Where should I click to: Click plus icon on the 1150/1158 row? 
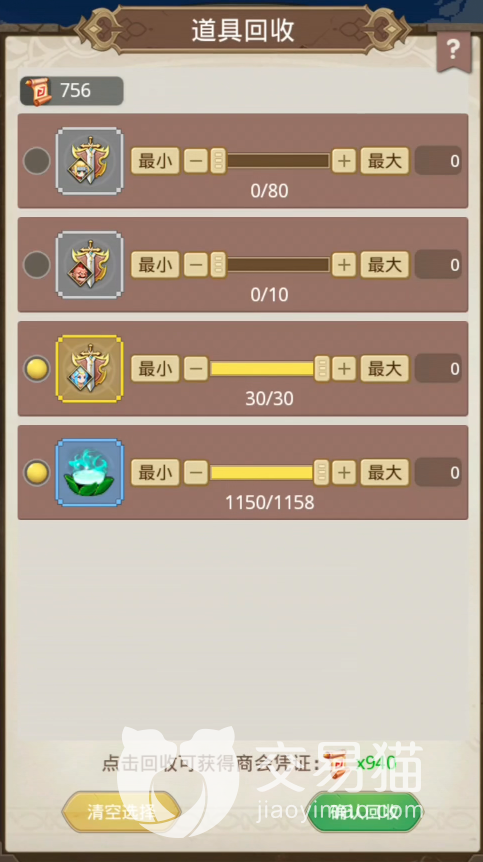(344, 473)
